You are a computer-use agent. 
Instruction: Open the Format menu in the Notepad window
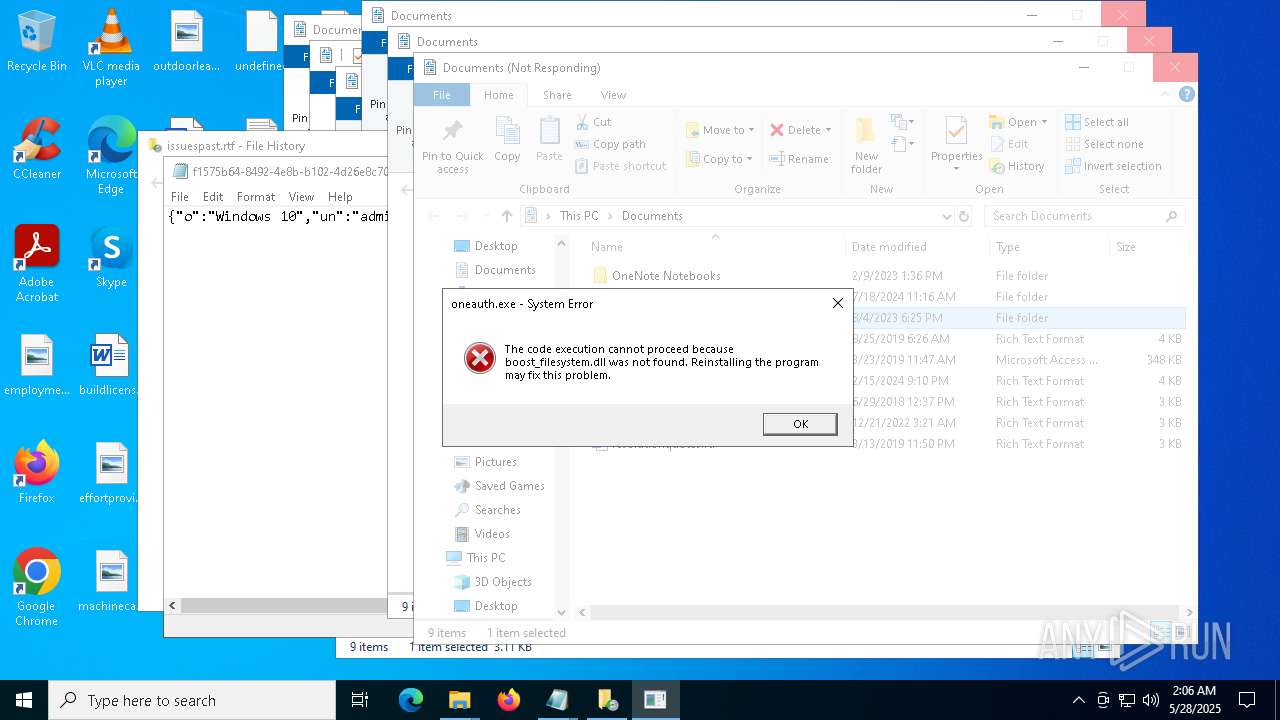[x=256, y=197]
